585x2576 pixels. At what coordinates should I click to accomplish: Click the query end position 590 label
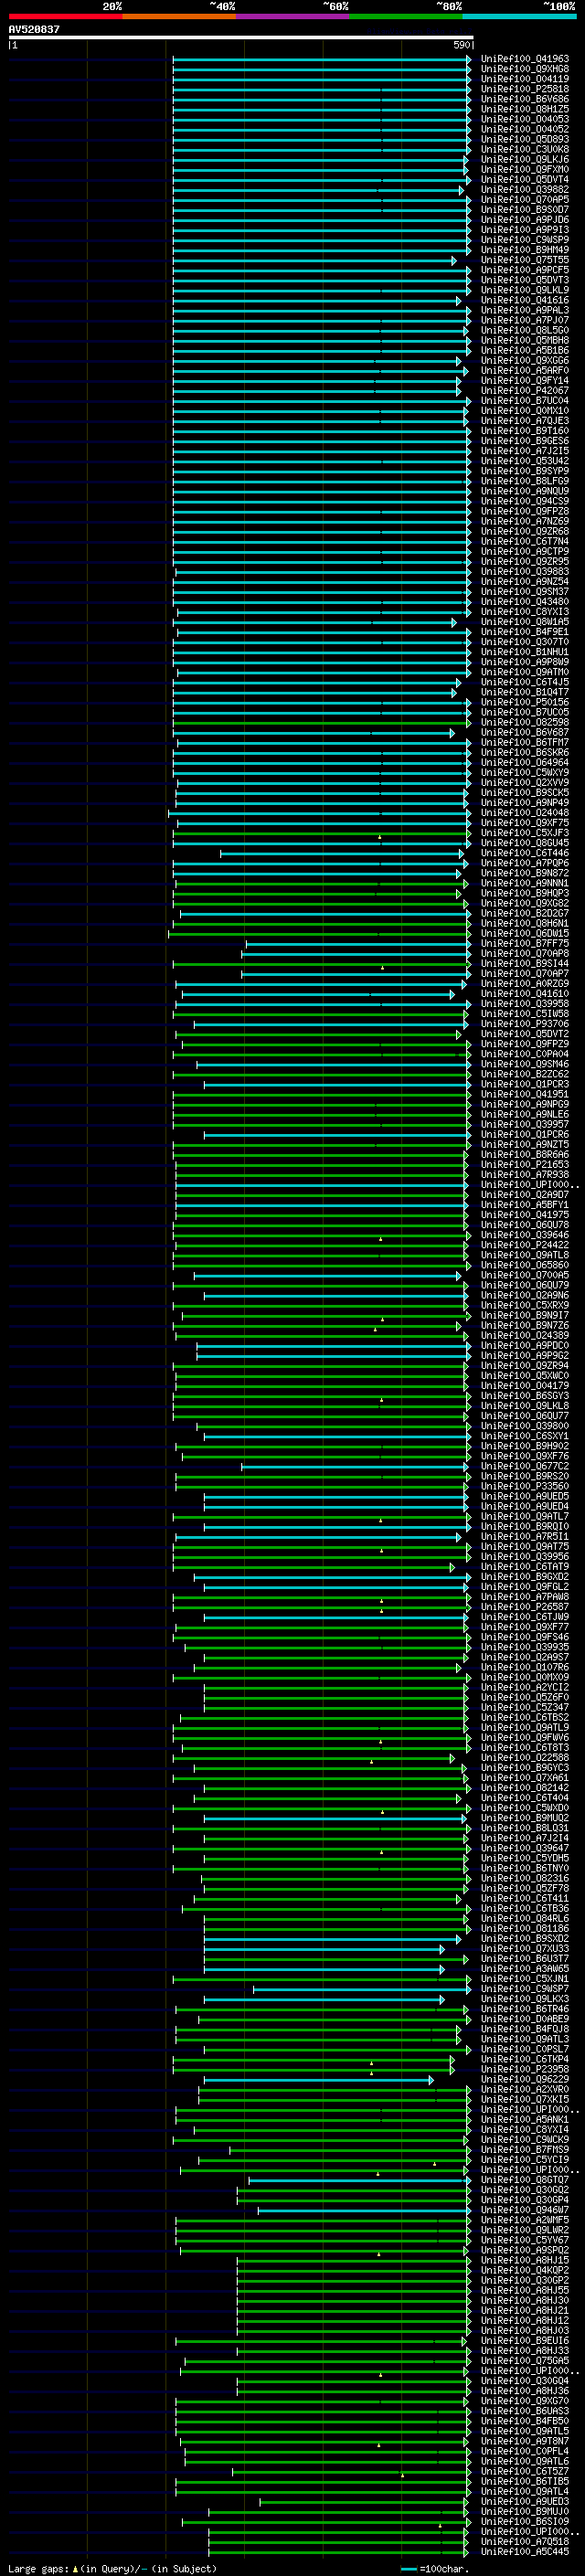[x=461, y=45]
